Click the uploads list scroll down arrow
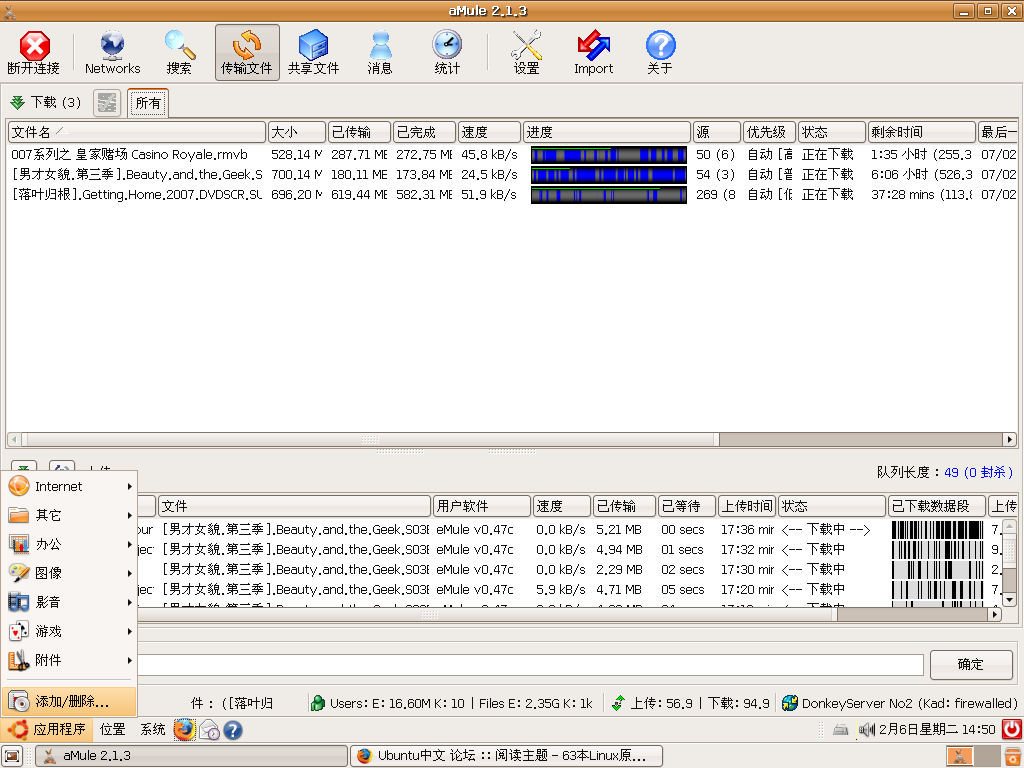Viewport: 1024px width, 768px height. click(1009, 600)
